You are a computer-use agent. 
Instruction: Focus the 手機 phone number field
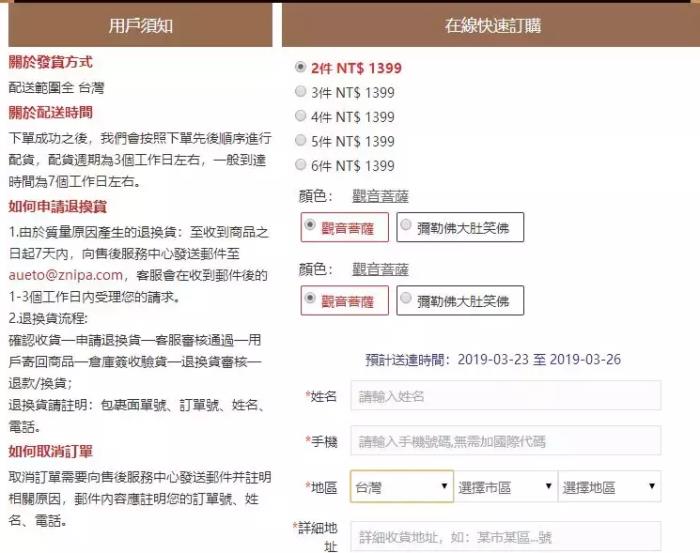click(x=505, y=441)
